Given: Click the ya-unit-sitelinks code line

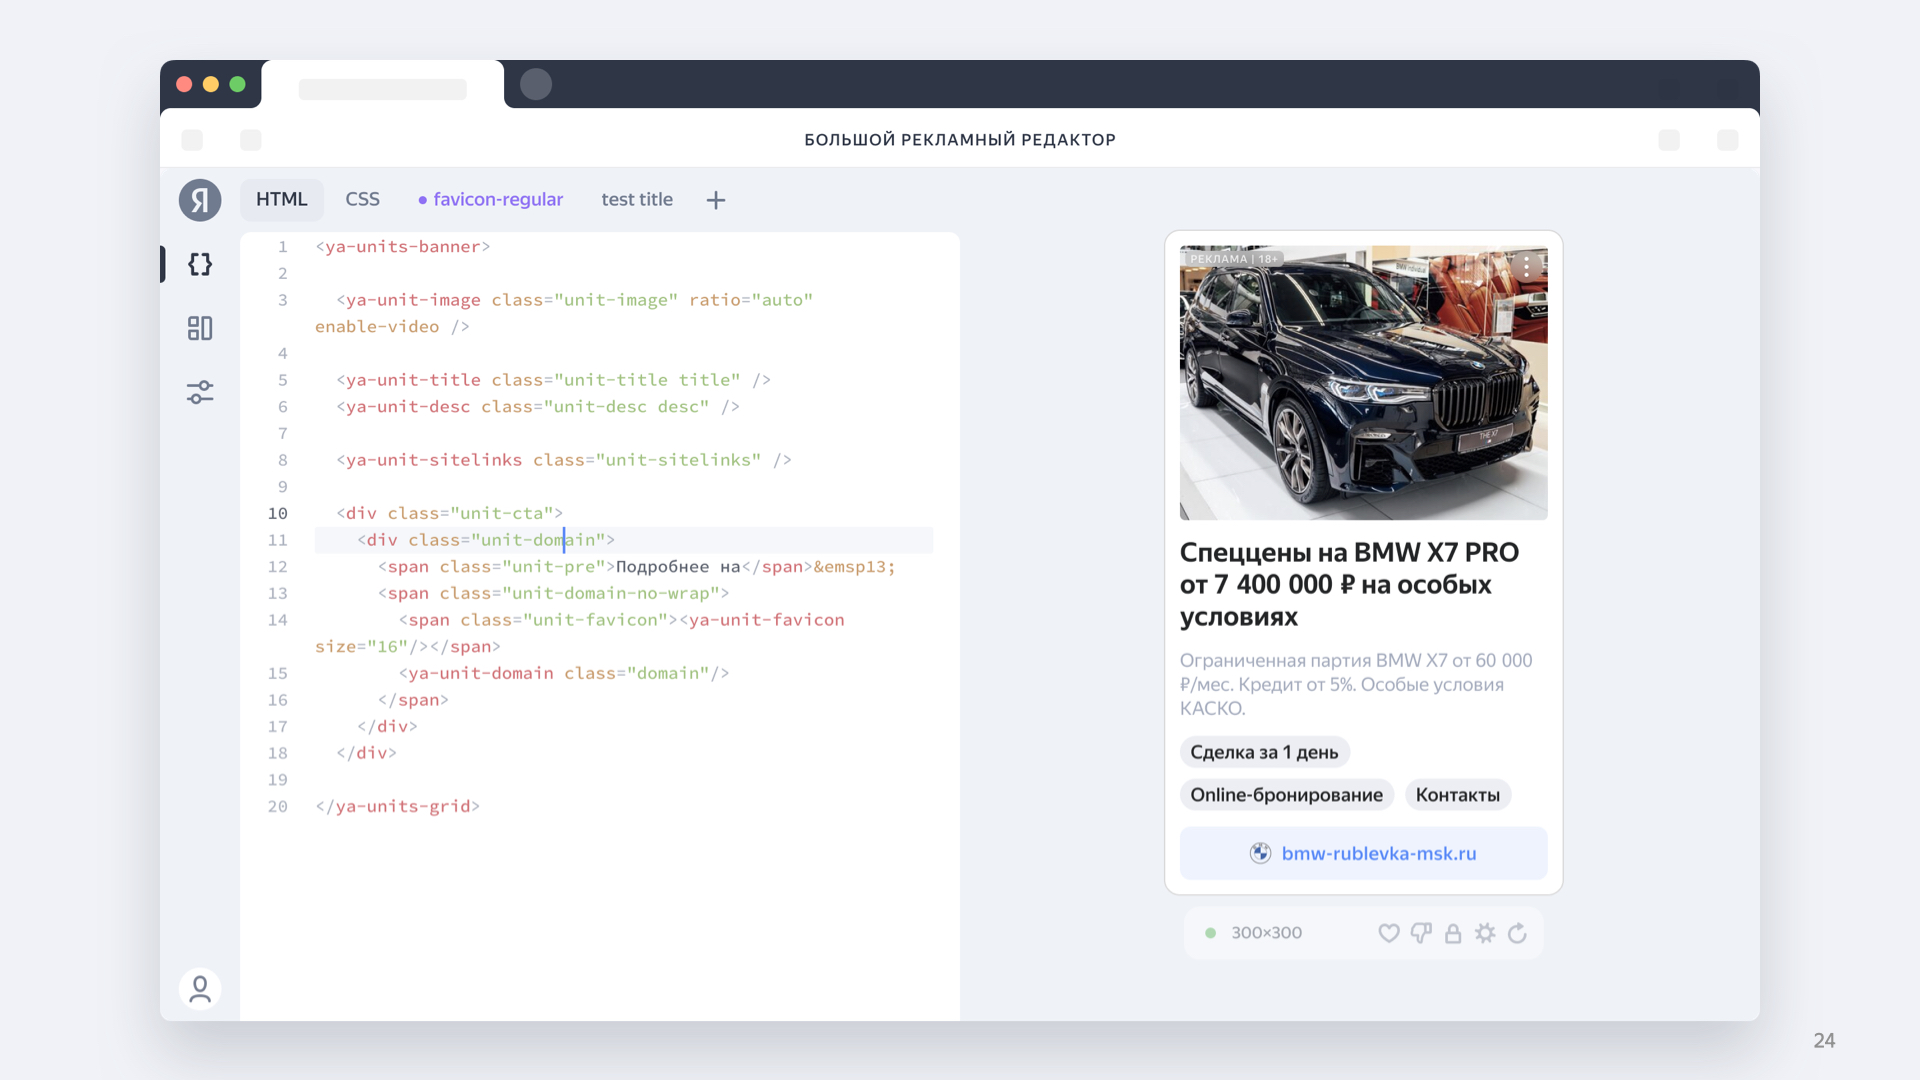Looking at the screenshot, I should 564,460.
